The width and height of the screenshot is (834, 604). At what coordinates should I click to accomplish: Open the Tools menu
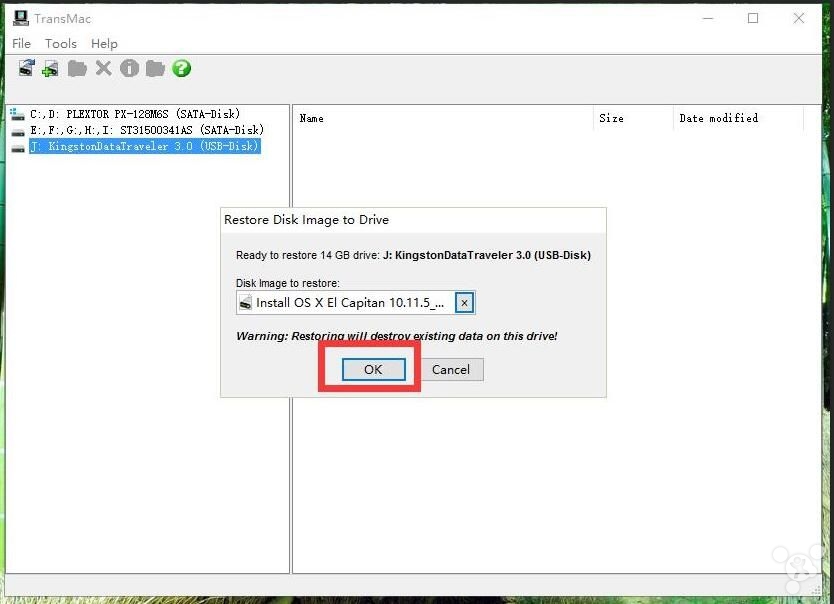click(x=61, y=44)
